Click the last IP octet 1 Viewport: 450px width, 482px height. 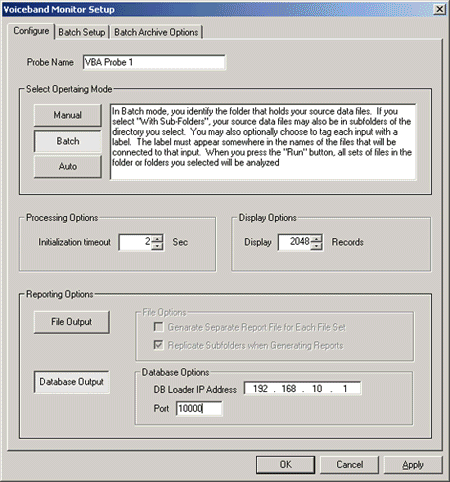345,389
